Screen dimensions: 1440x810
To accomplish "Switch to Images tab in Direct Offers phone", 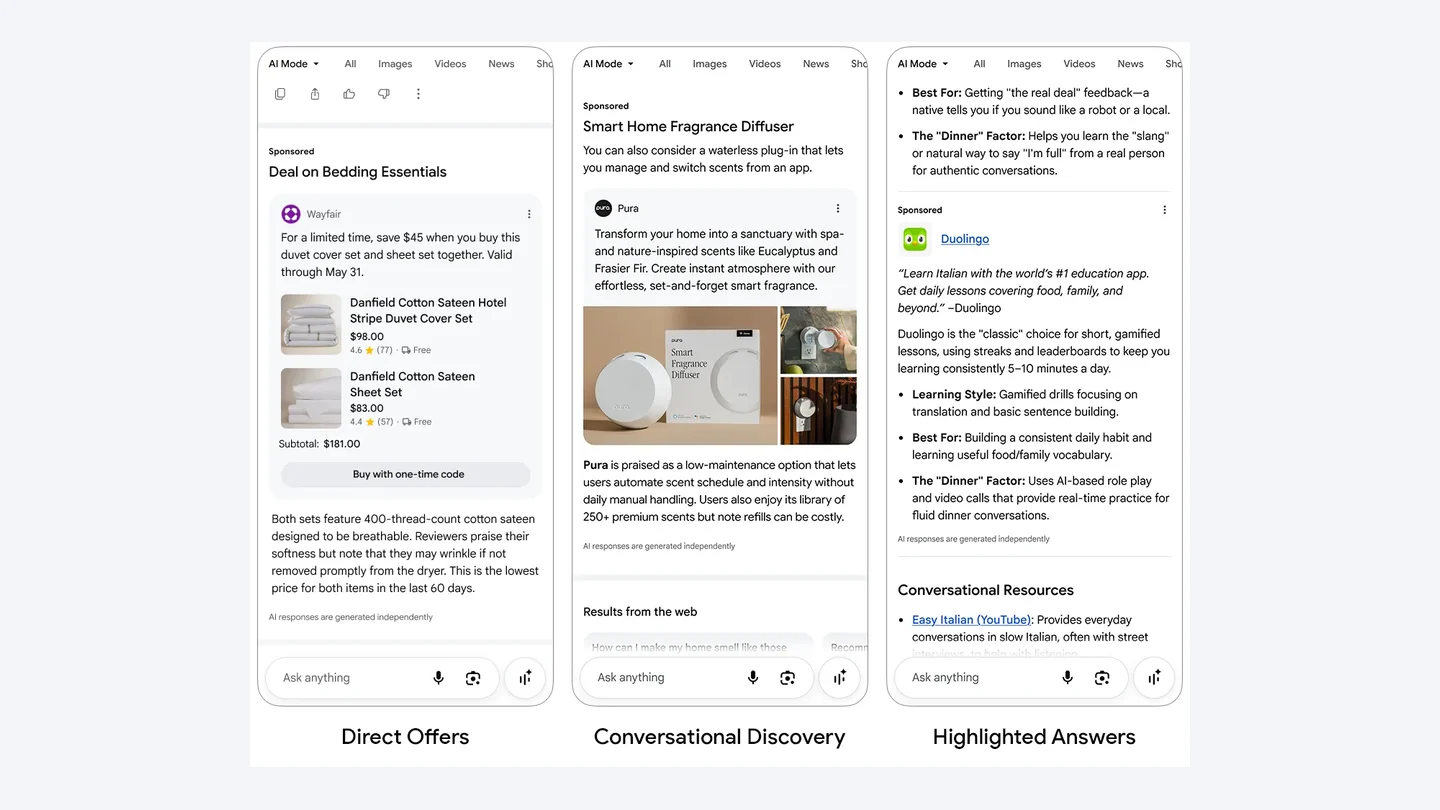I will click(x=395, y=64).
